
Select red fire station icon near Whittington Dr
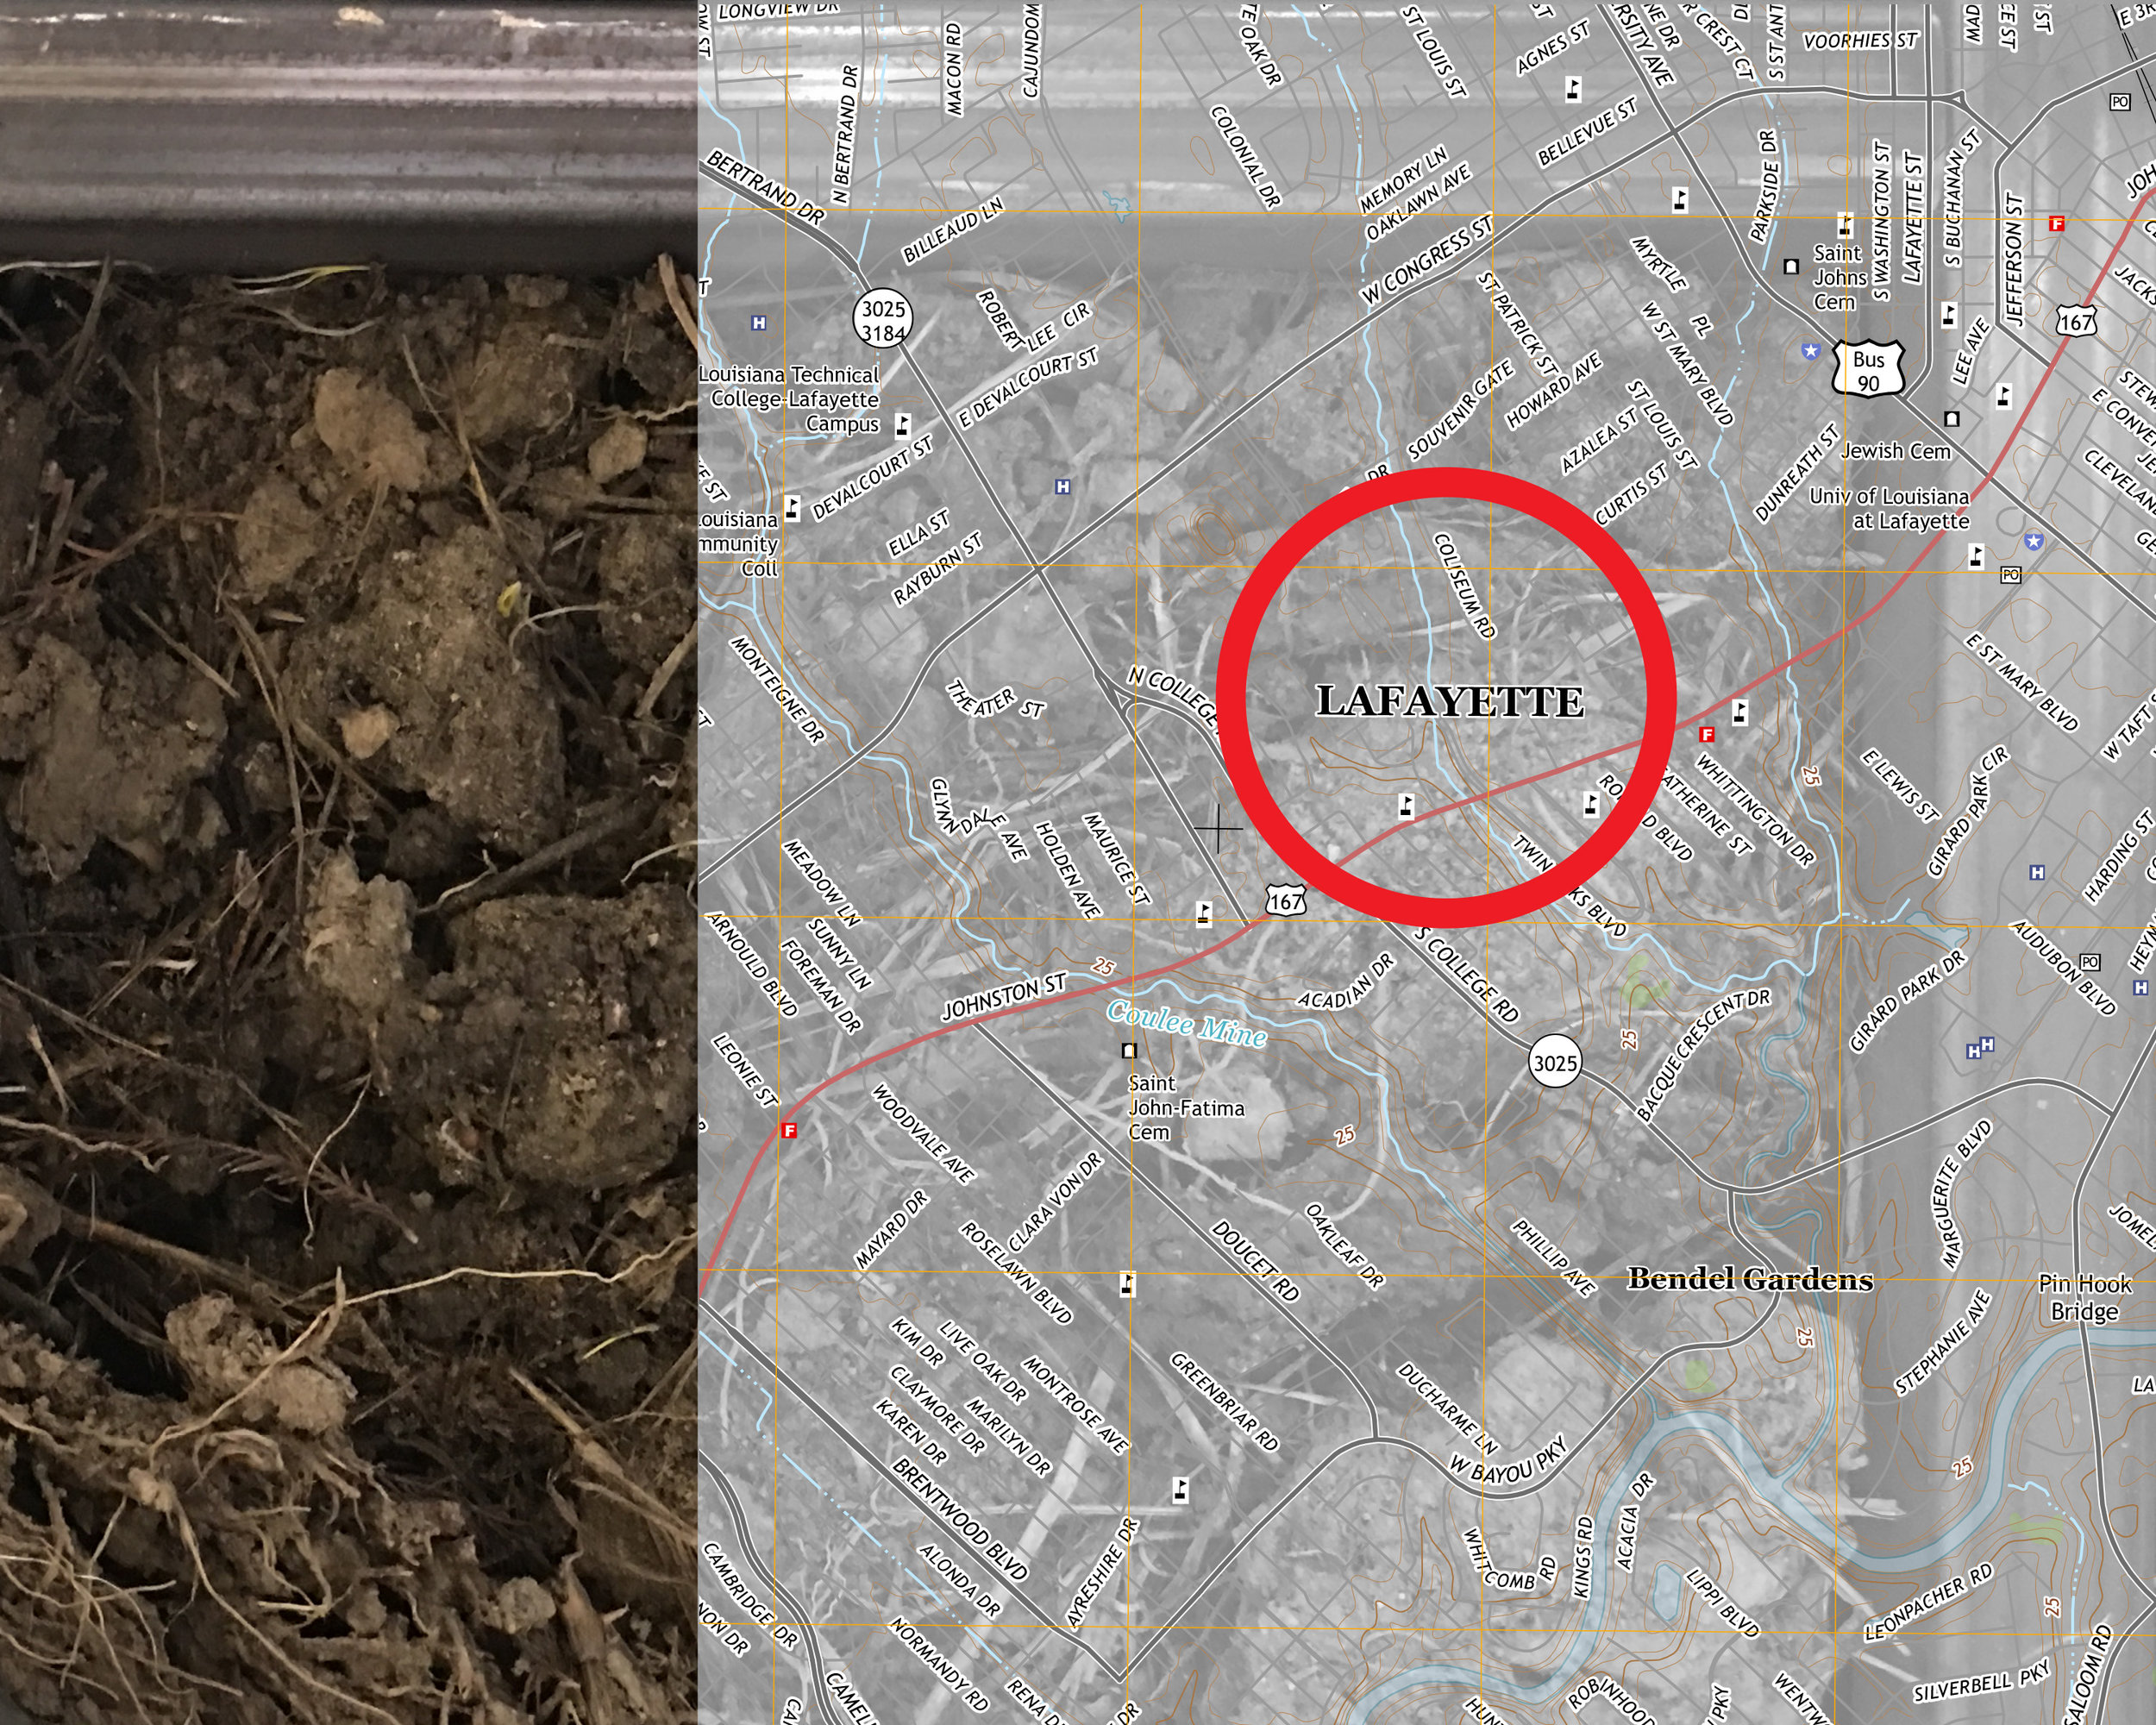pyautogui.click(x=1707, y=735)
